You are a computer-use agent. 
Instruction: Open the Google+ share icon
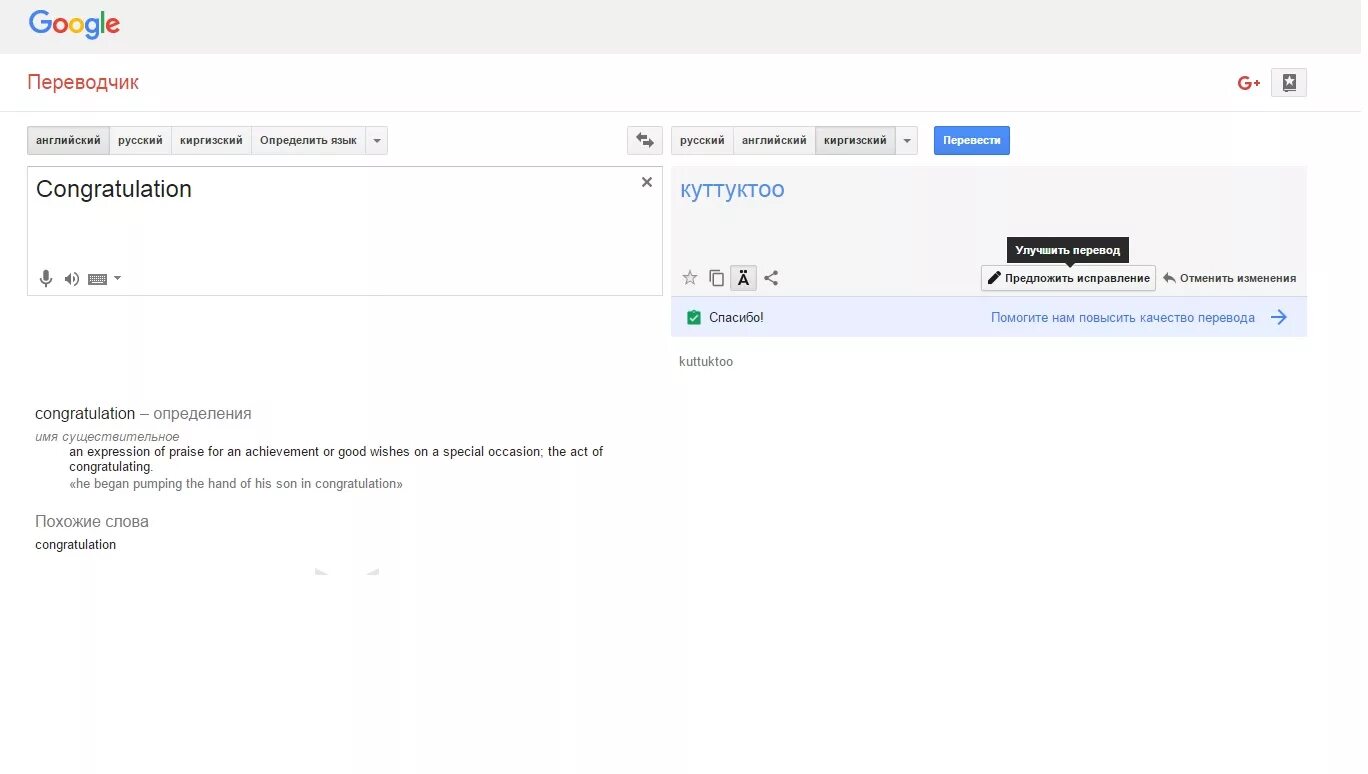coord(1249,83)
